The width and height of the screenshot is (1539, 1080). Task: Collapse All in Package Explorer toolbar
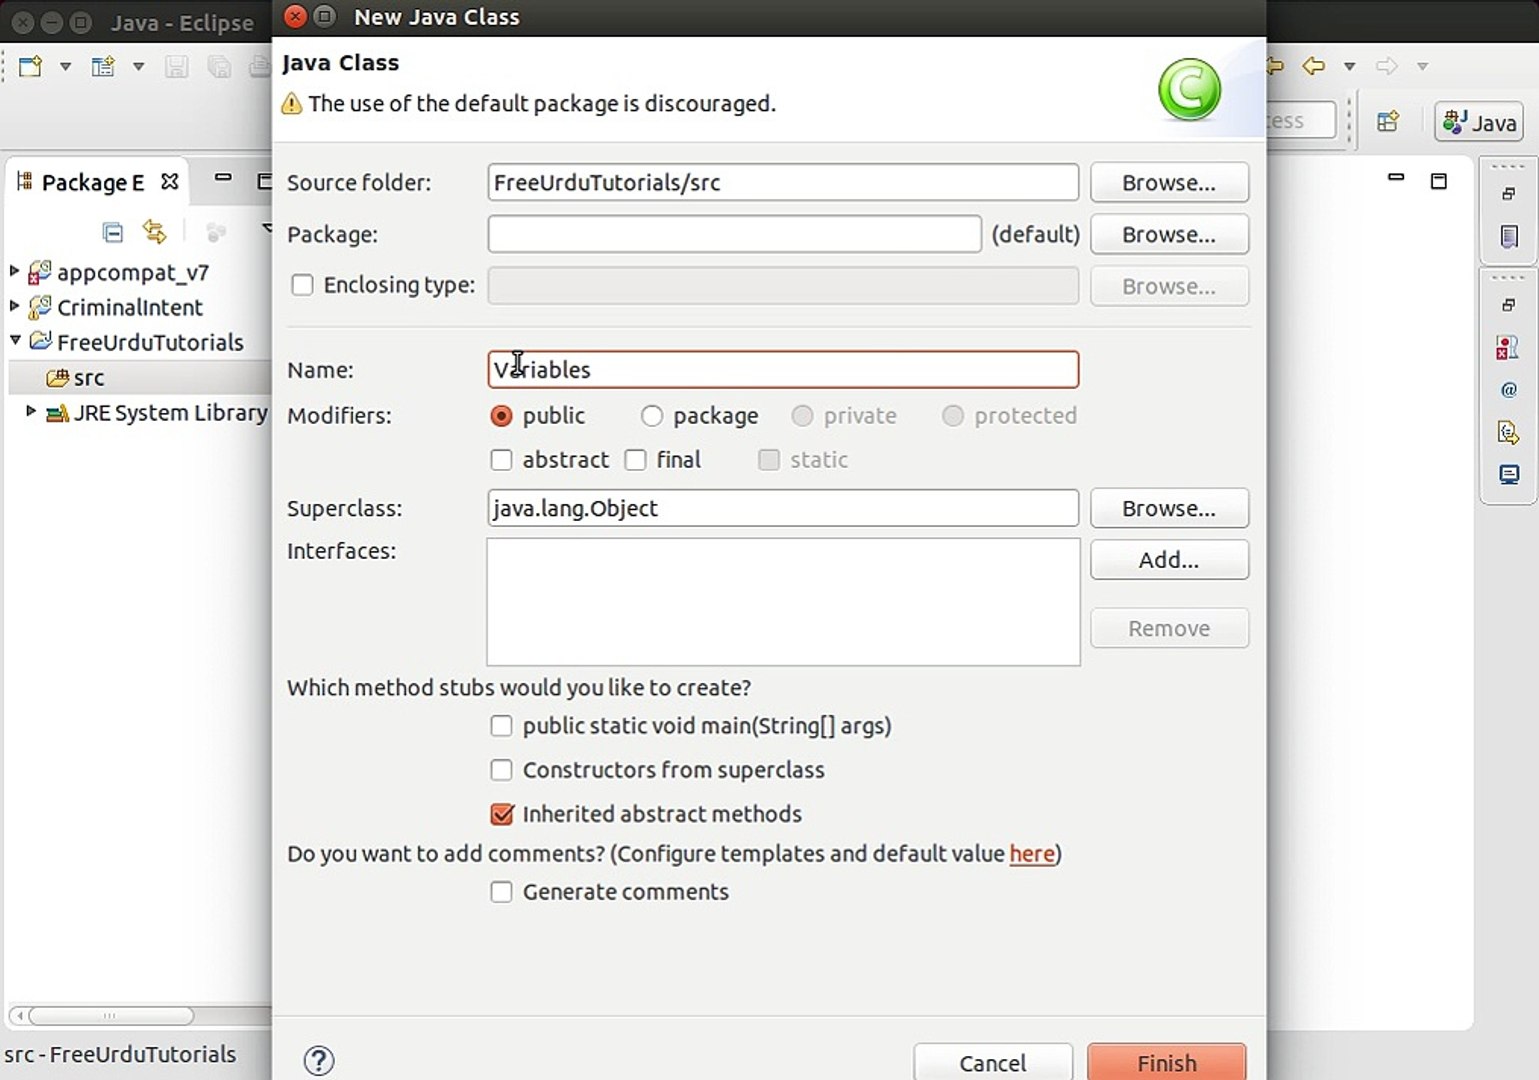pos(113,232)
